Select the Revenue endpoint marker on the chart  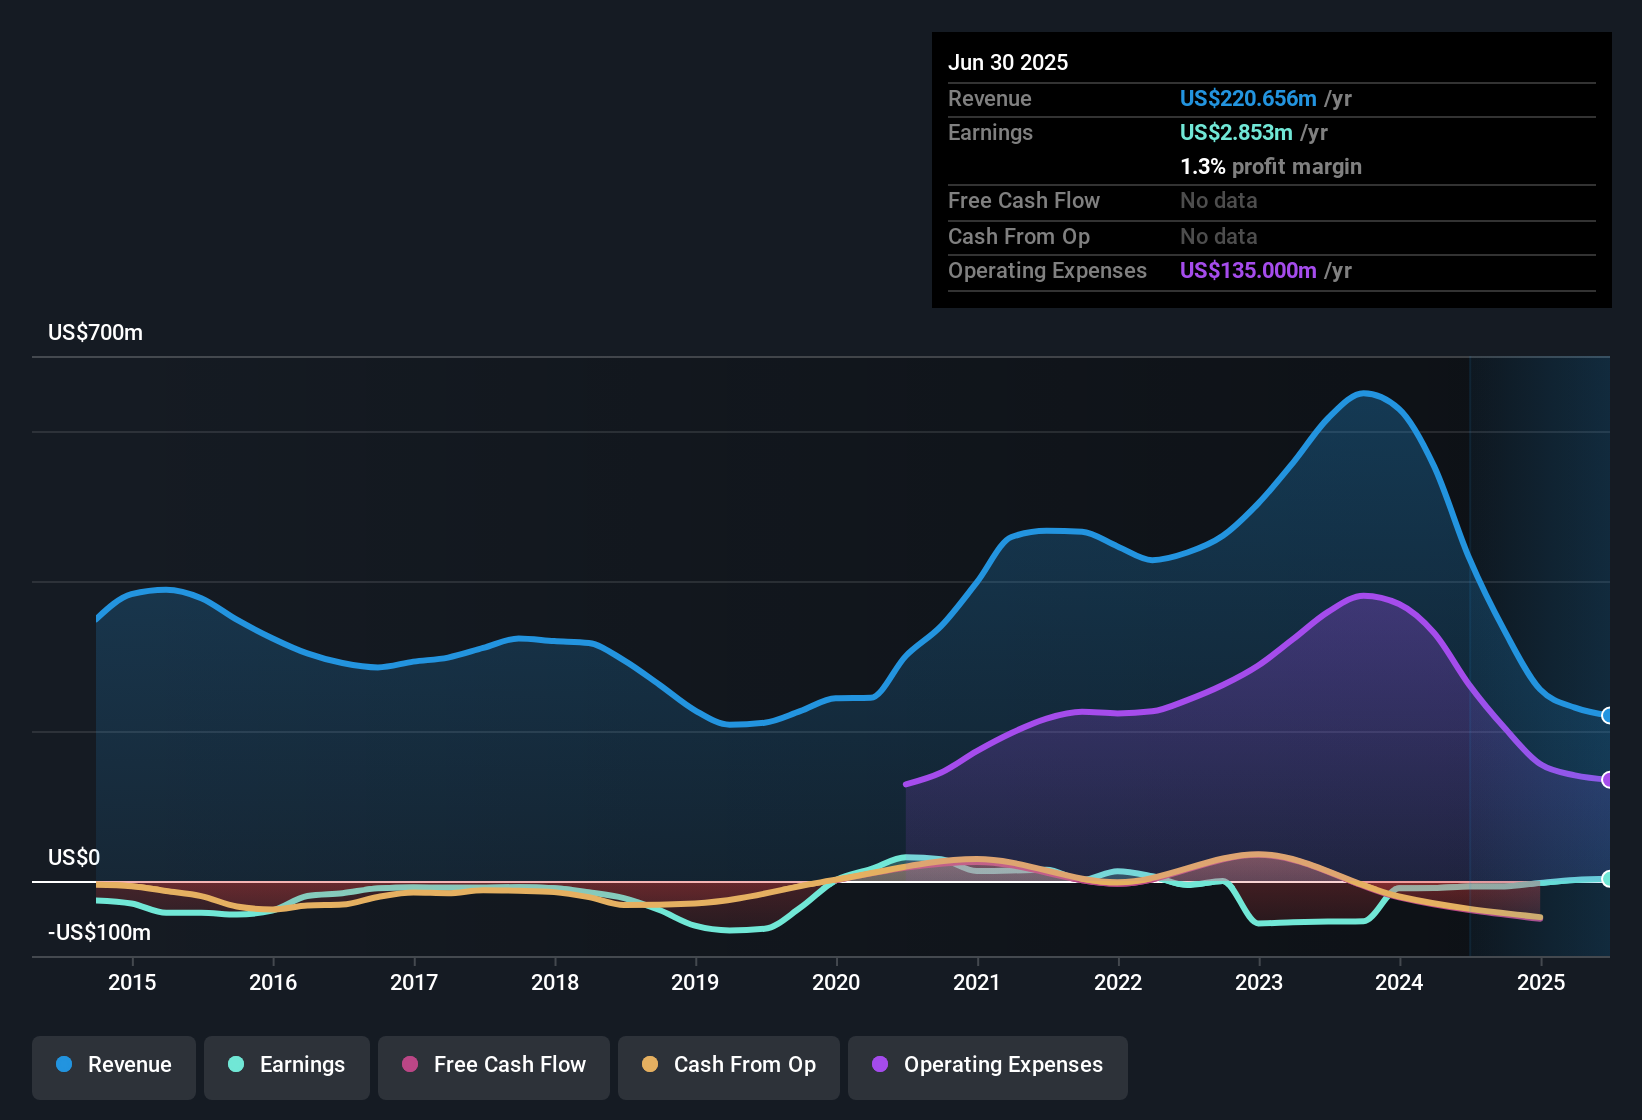(x=1608, y=716)
